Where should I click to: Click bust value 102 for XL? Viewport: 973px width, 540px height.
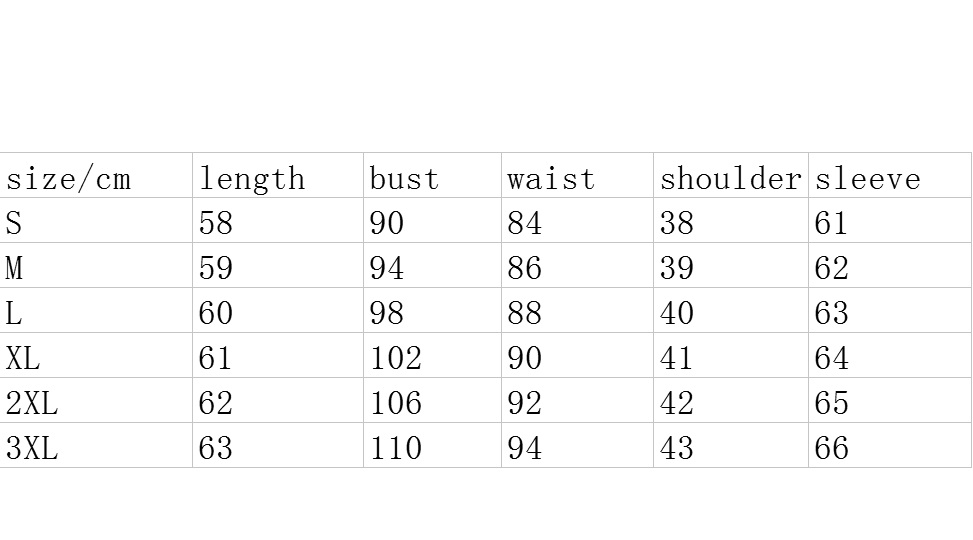(396, 358)
